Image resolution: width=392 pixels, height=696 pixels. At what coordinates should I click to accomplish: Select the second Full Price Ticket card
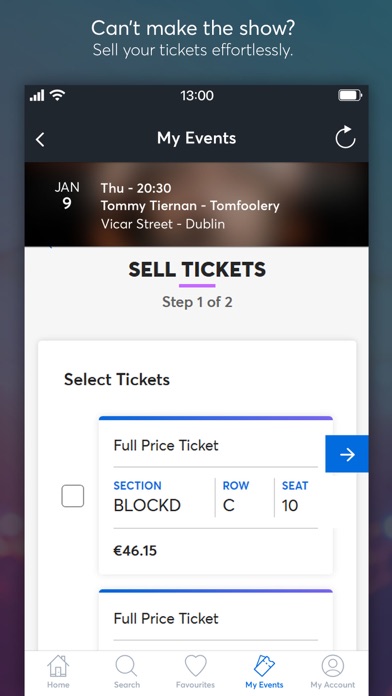pyautogui.click(x=216, y=620)
